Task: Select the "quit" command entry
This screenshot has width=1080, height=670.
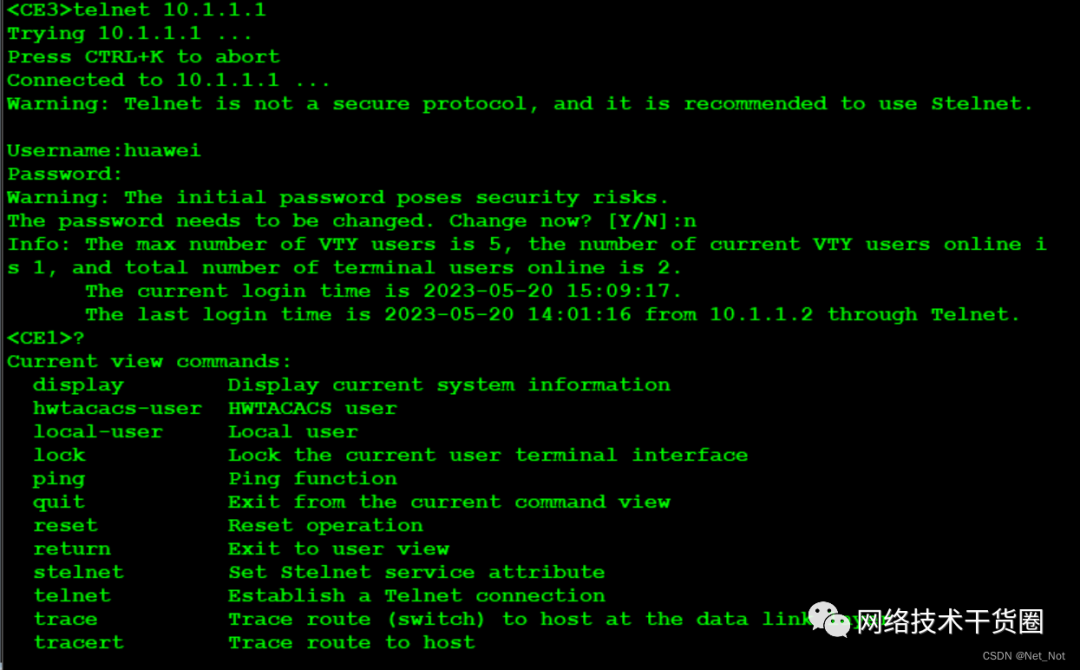Action: (x=59, y=502)
